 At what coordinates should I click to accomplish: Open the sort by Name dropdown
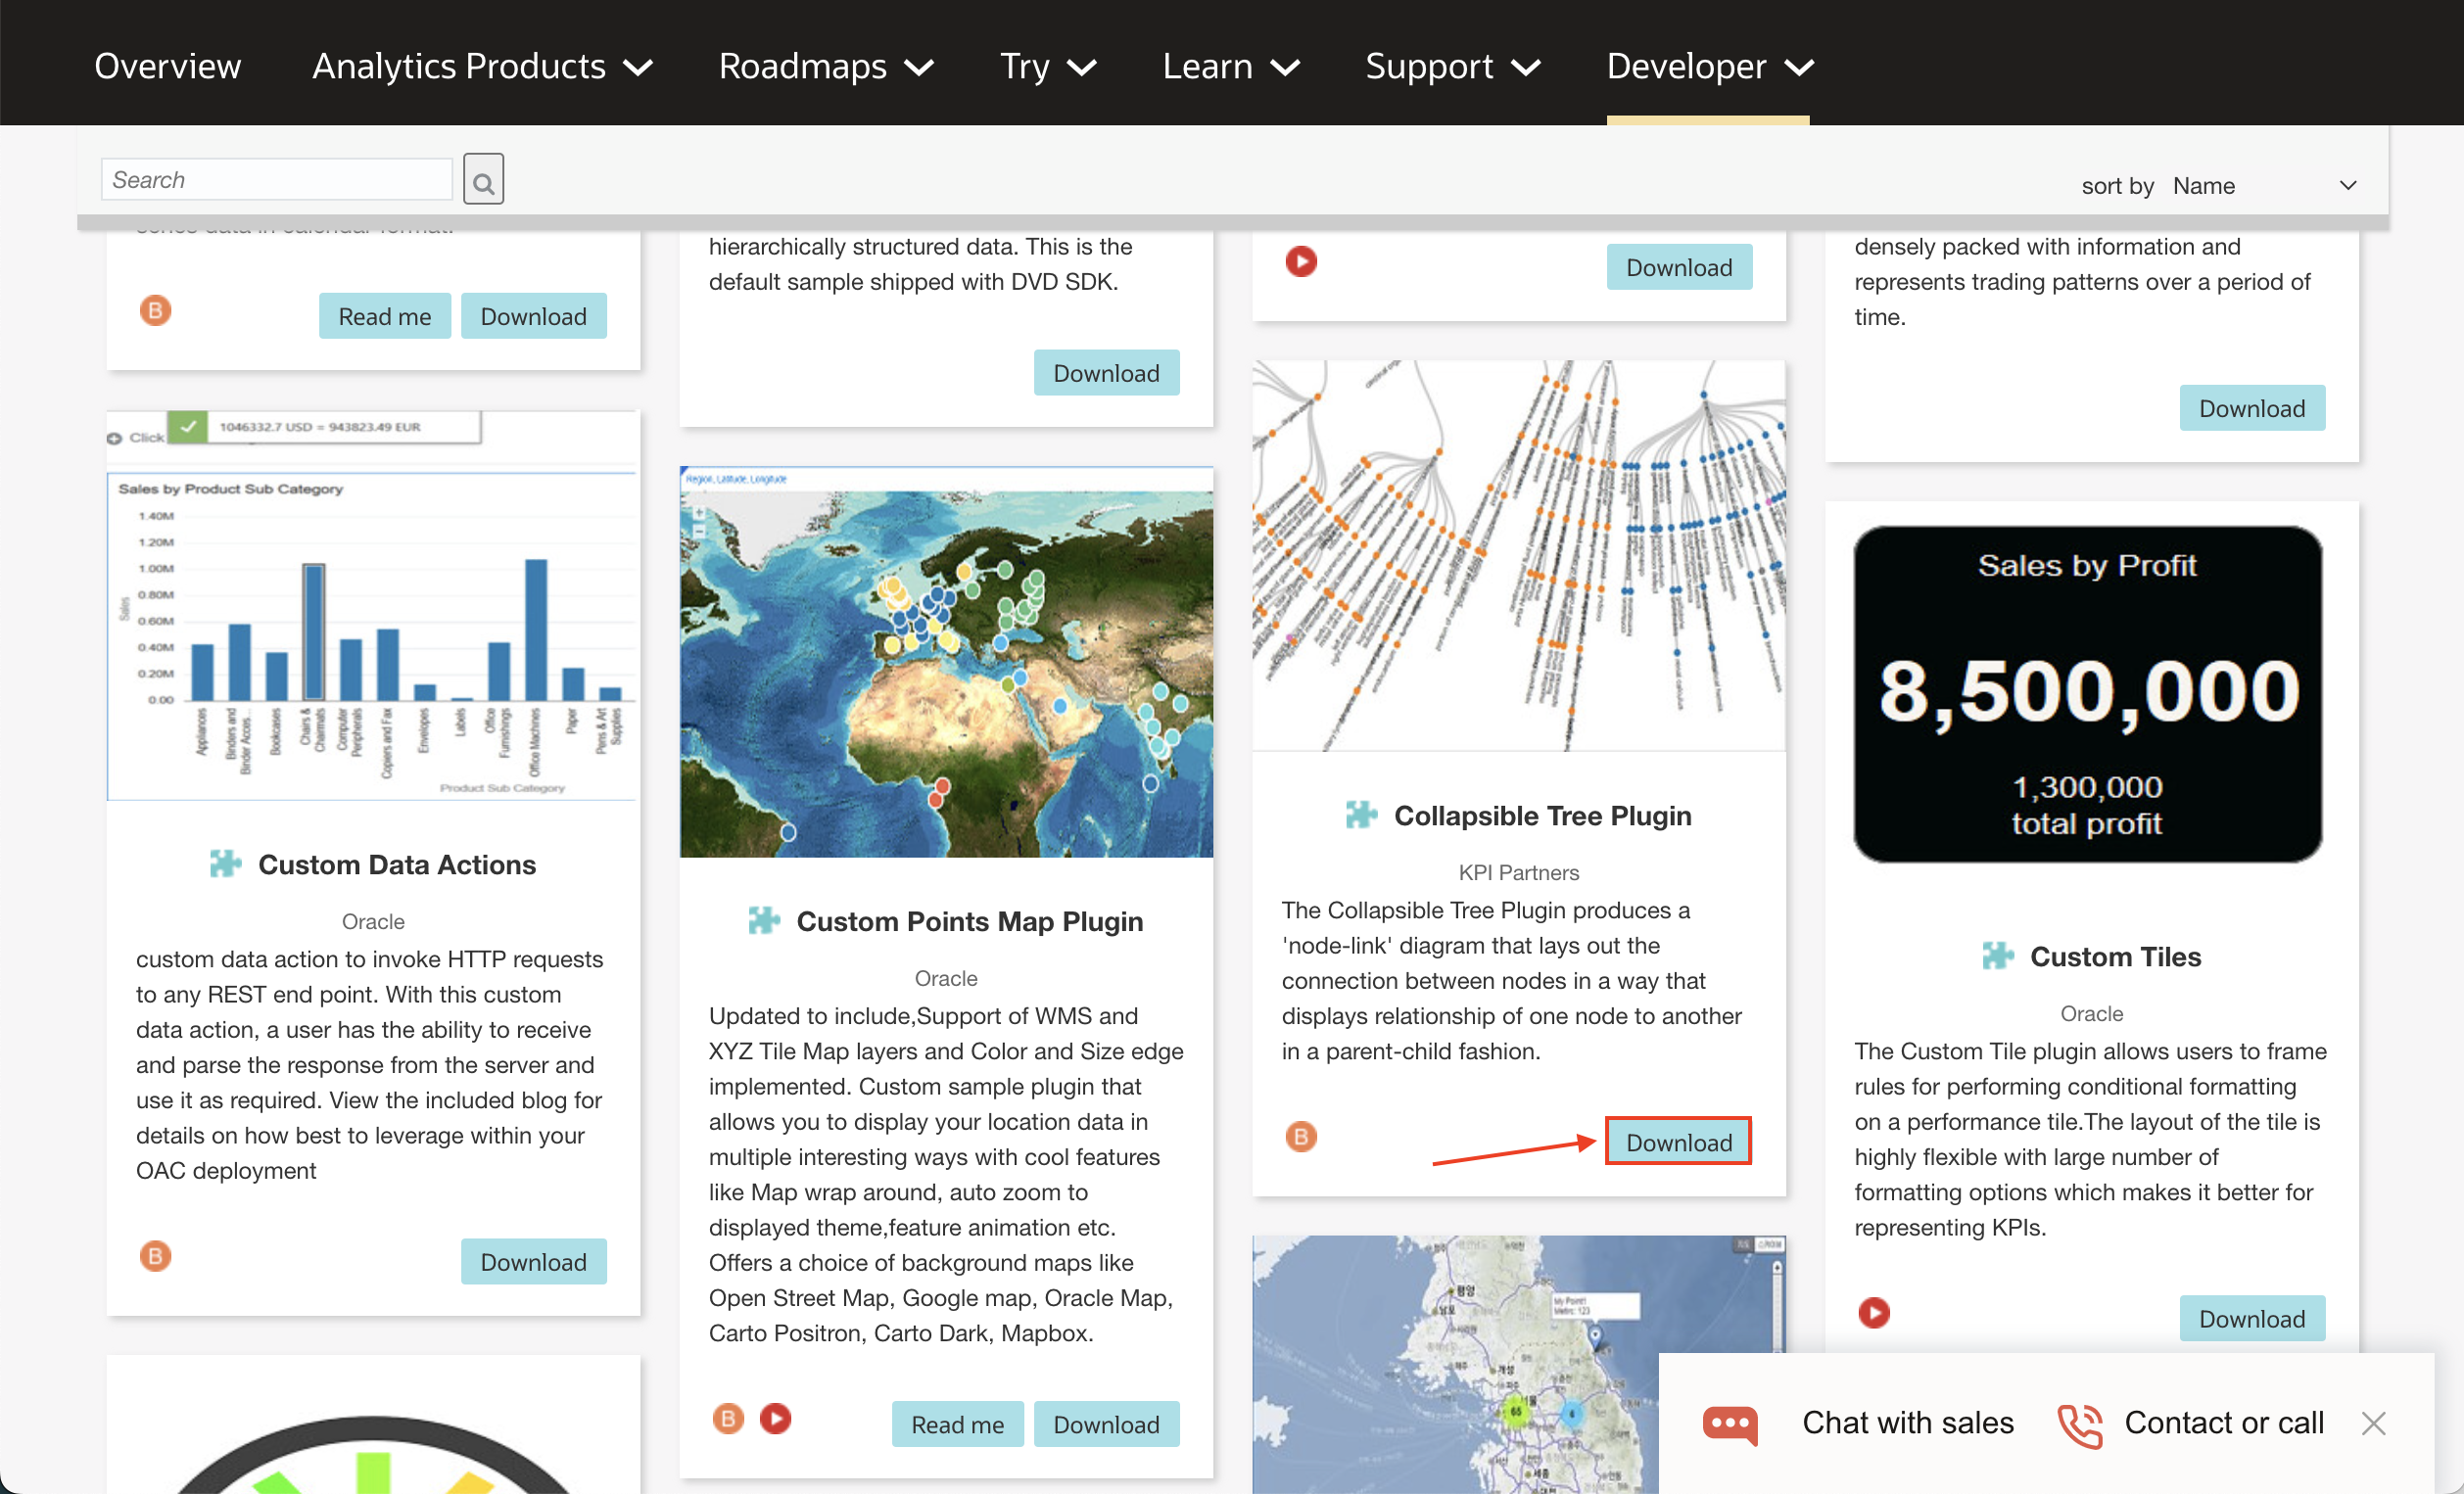coord(2265,186)
